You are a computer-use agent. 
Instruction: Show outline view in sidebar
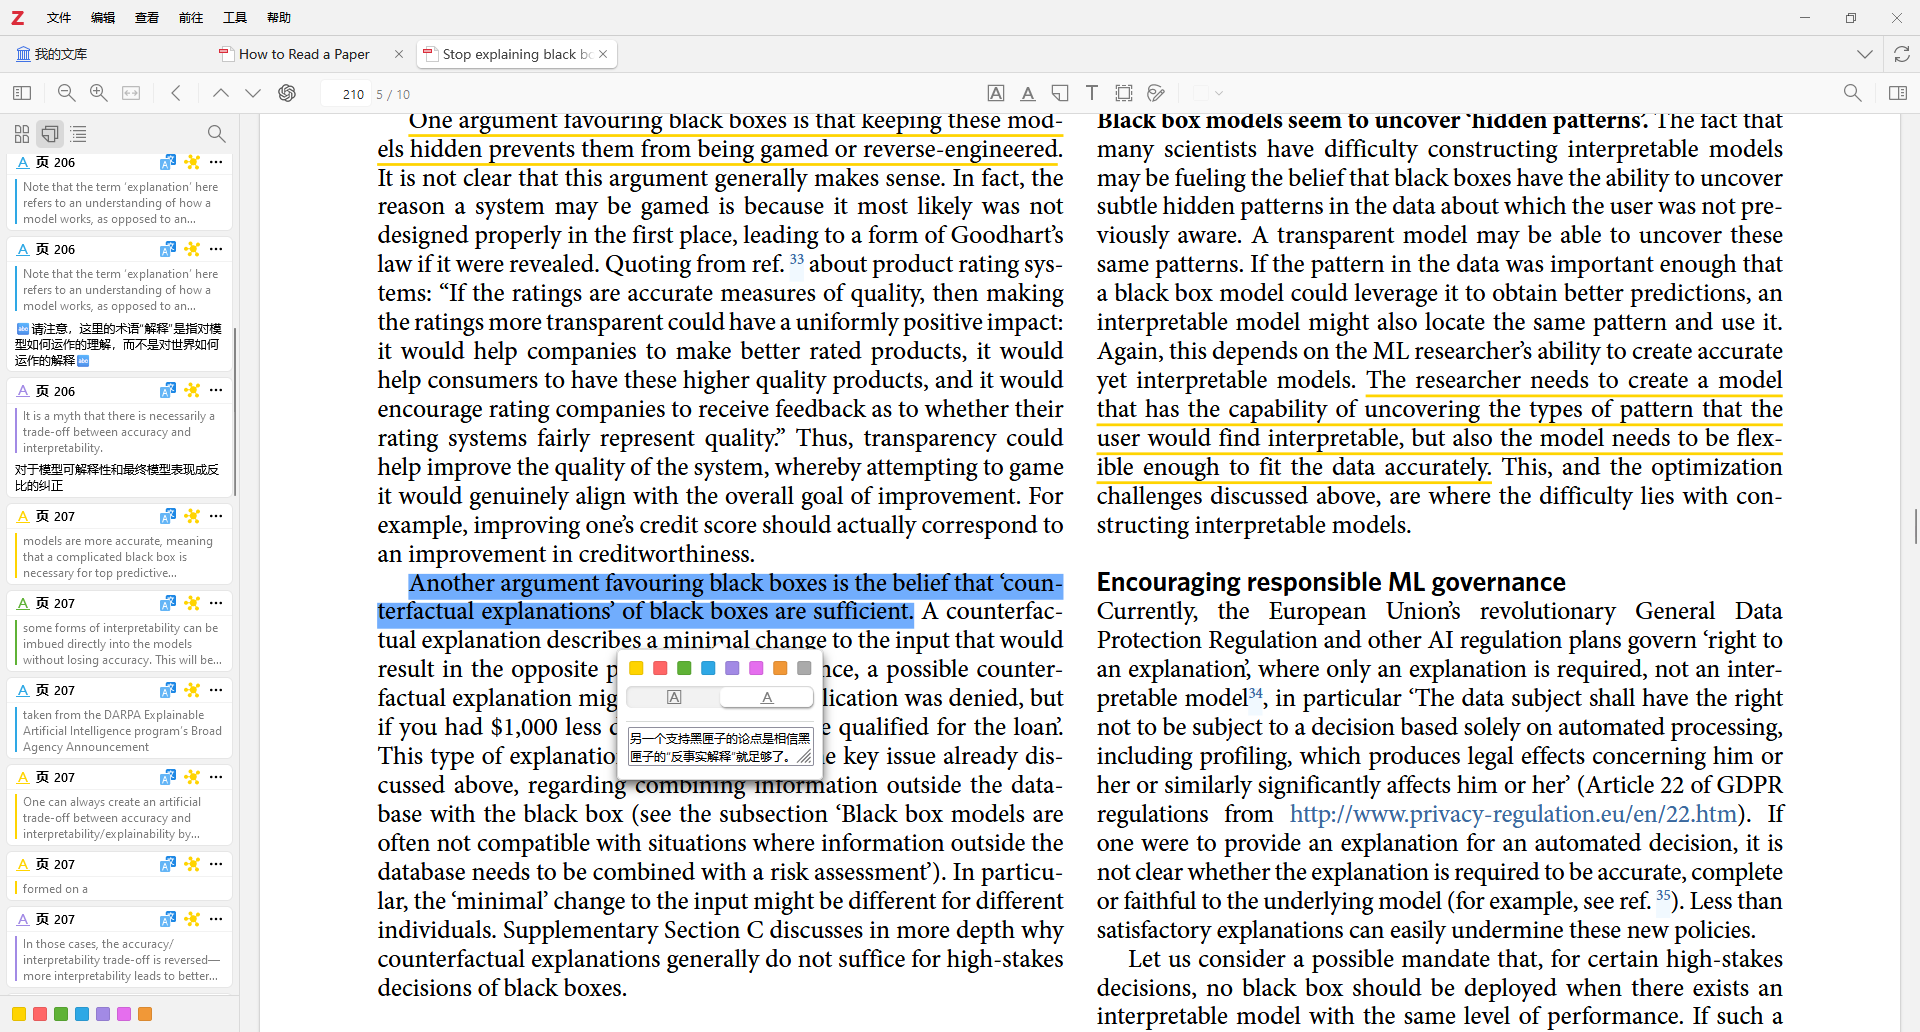tap(78, 133)
